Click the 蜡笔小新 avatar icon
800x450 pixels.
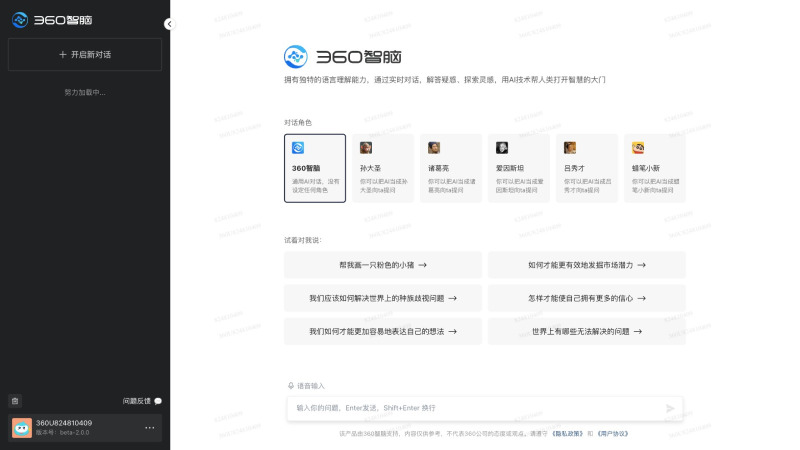[x=638, y=148]
